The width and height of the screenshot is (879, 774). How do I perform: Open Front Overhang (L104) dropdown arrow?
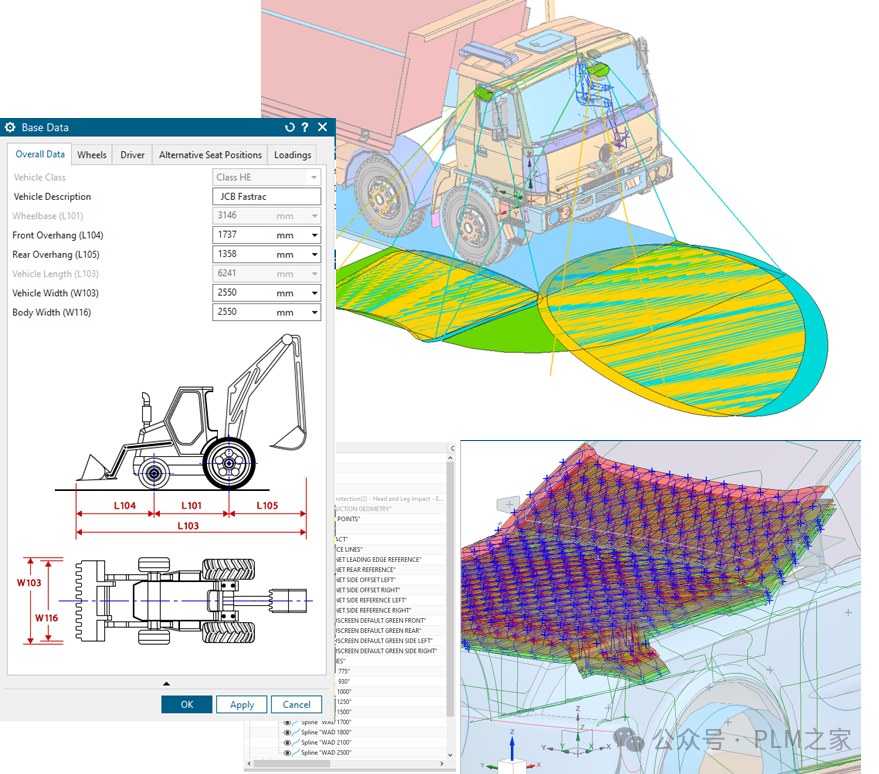click(x=314, y=235)
